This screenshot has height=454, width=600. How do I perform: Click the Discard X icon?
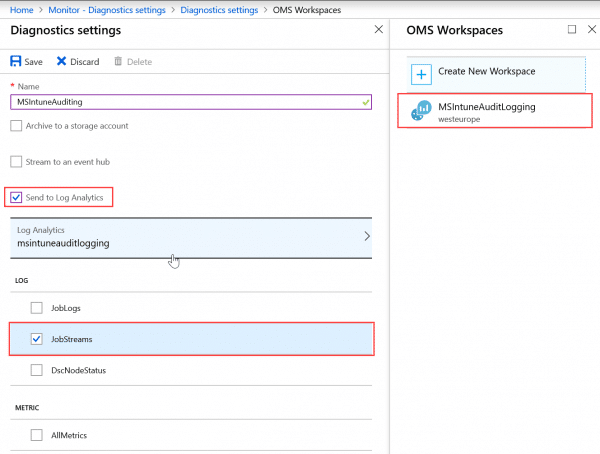pyautogui.click(x=61, y=61)
